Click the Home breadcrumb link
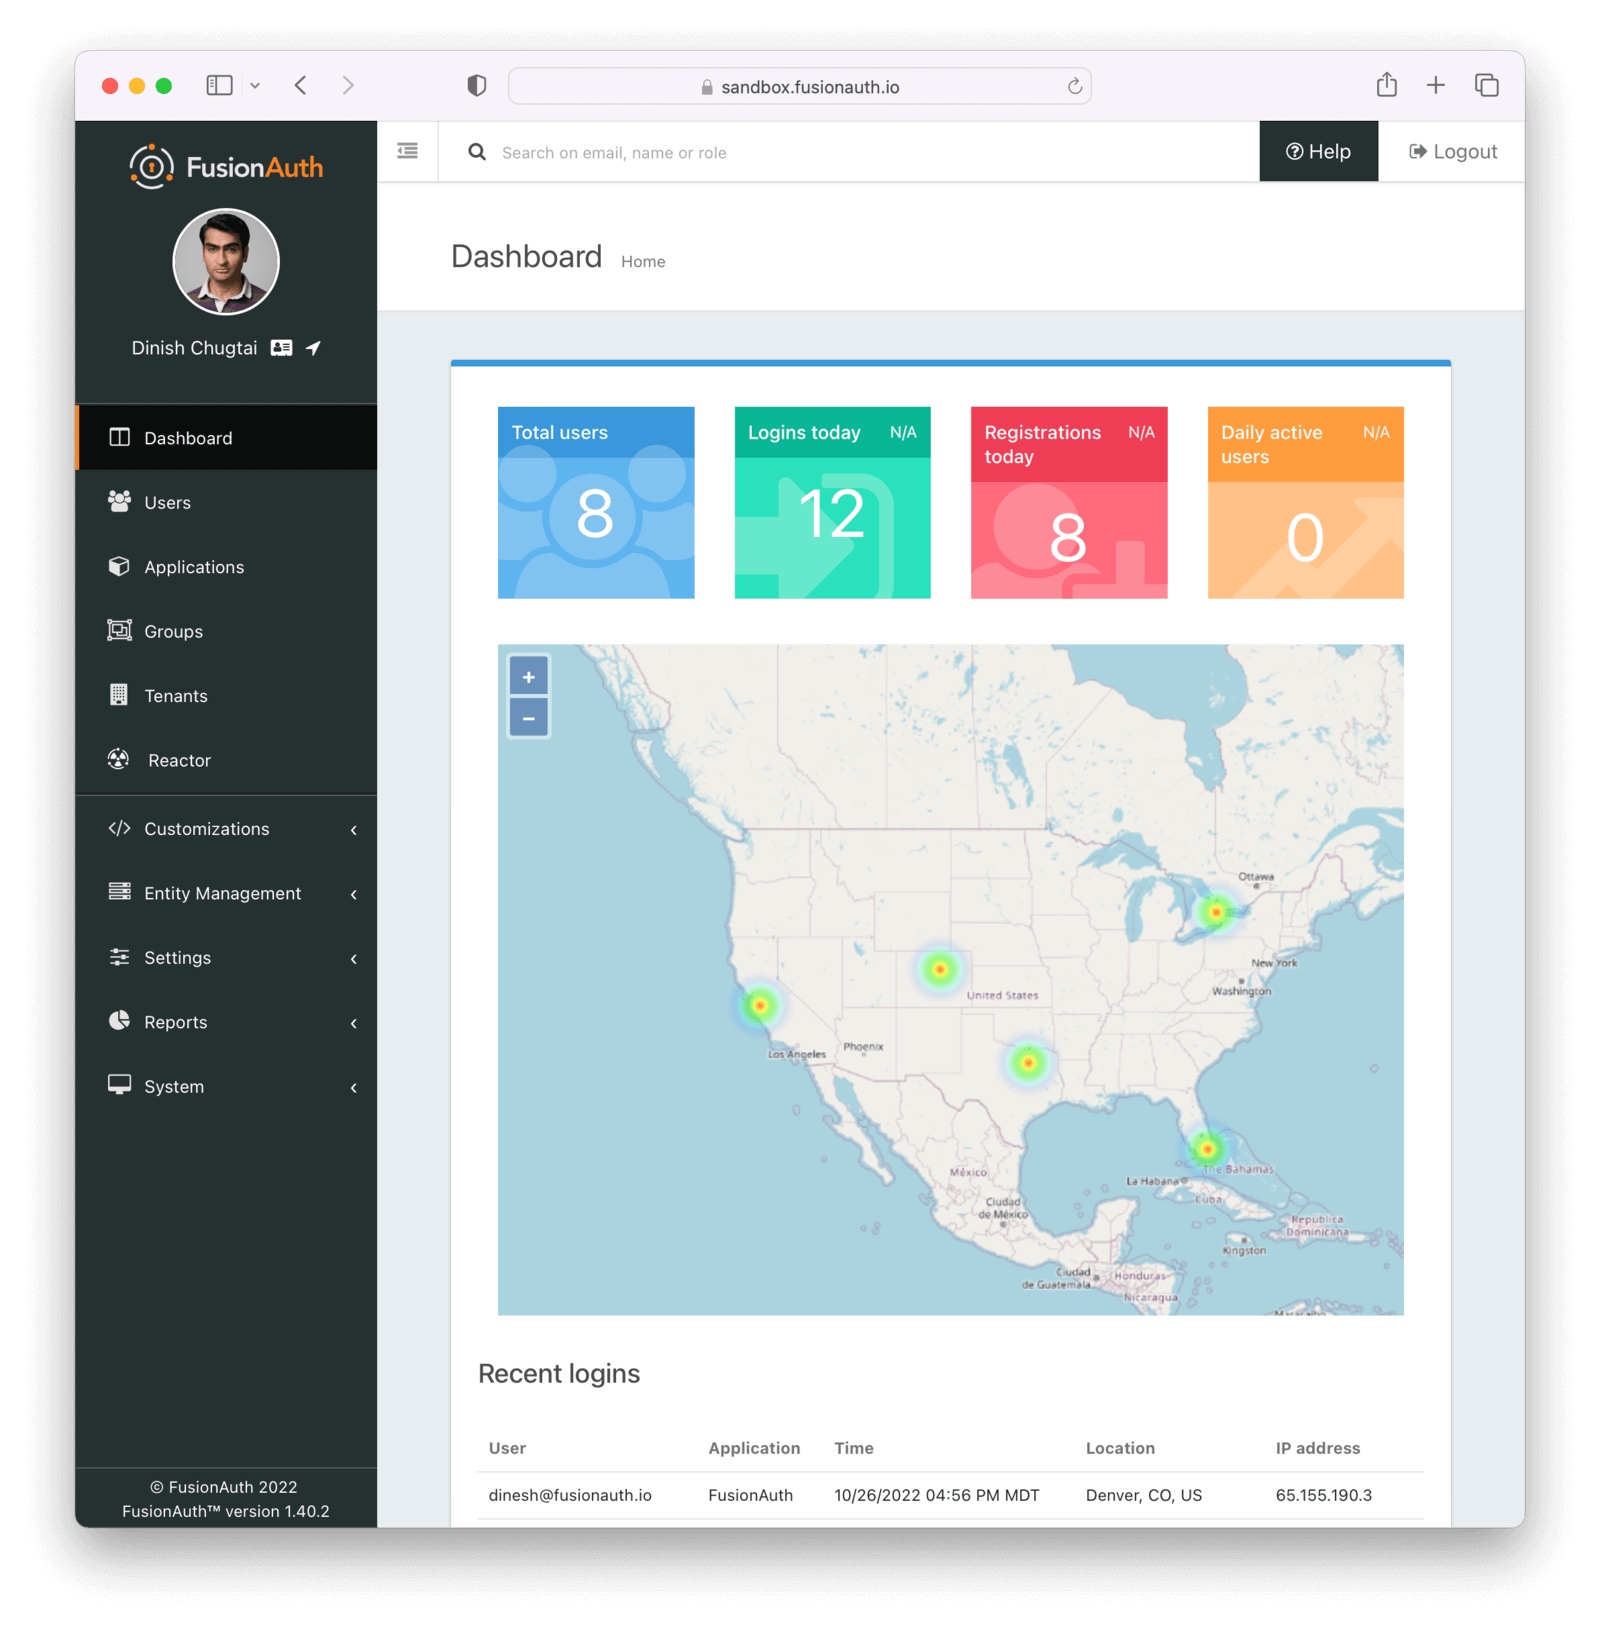The image size is (1600, 1627). 643,261
